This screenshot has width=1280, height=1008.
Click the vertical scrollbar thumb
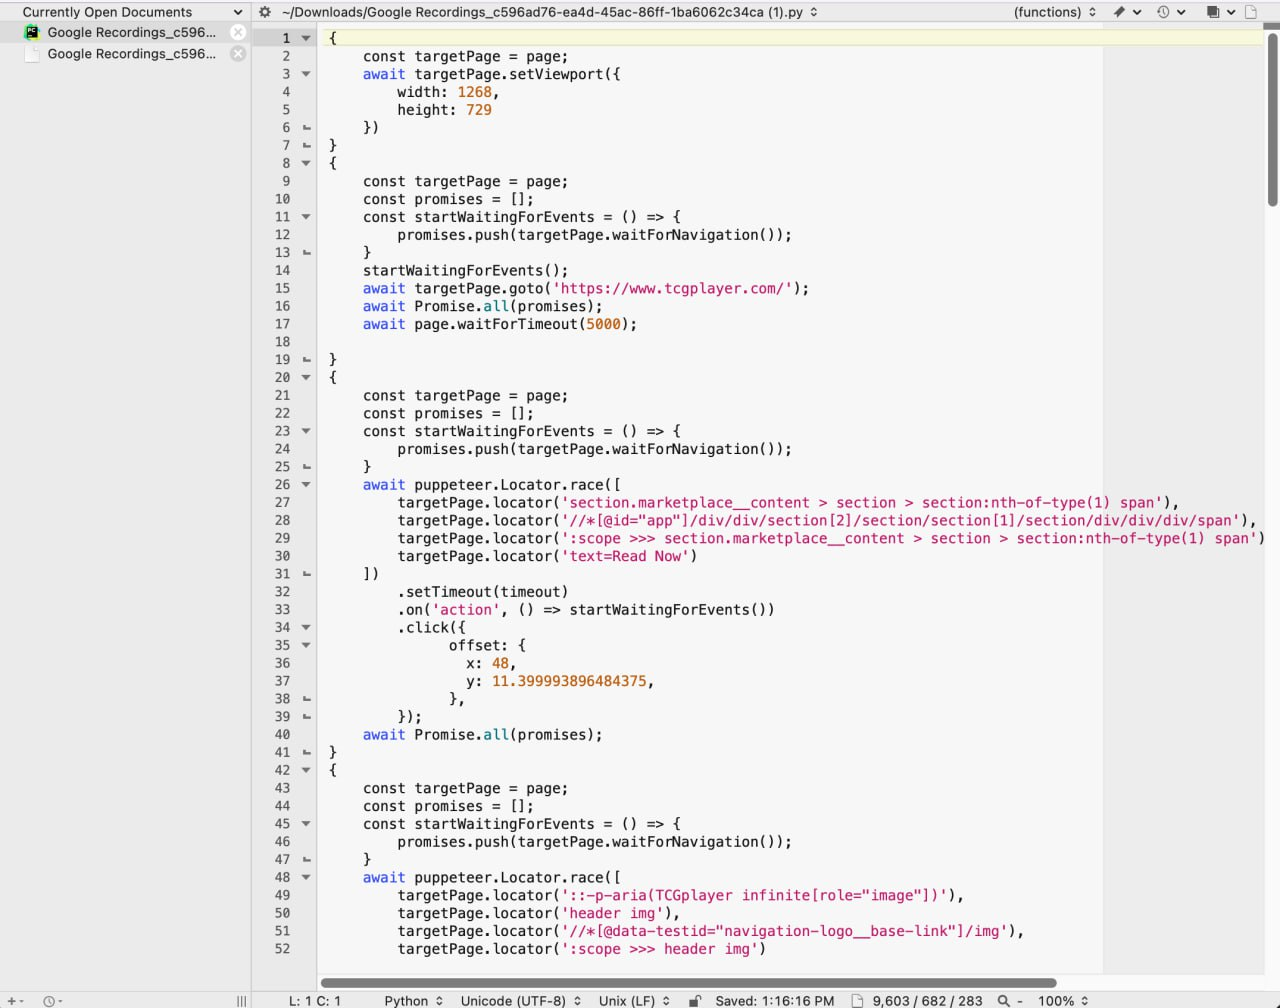tap(1272, 119)
